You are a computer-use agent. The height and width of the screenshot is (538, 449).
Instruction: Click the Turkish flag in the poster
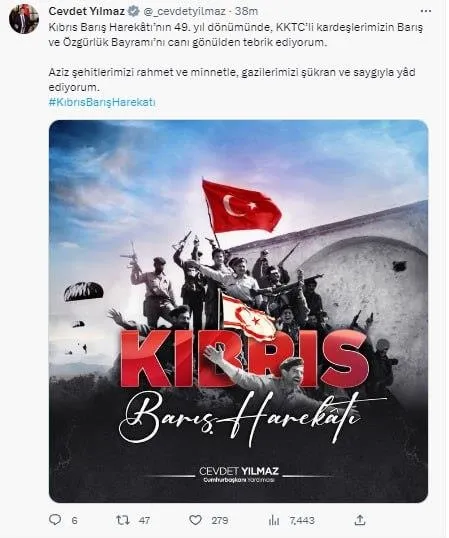[241, 206]
